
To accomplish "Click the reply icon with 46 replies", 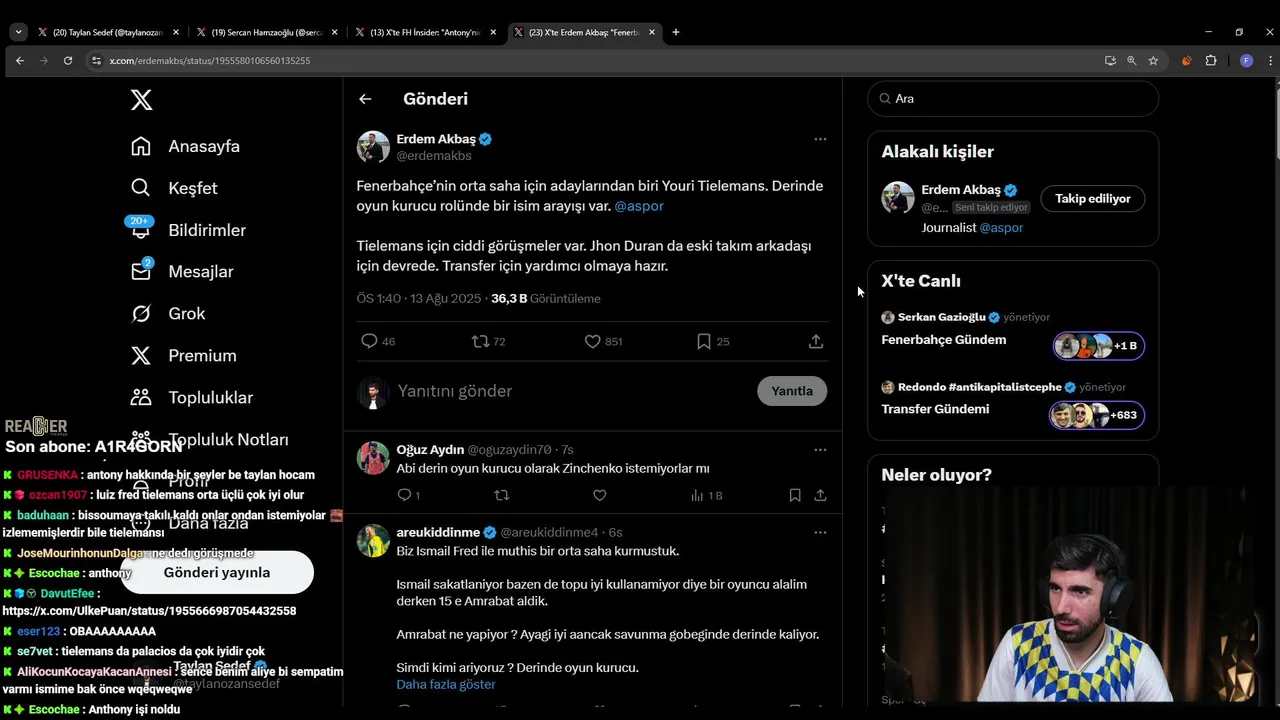I will (x=378, y=341).
